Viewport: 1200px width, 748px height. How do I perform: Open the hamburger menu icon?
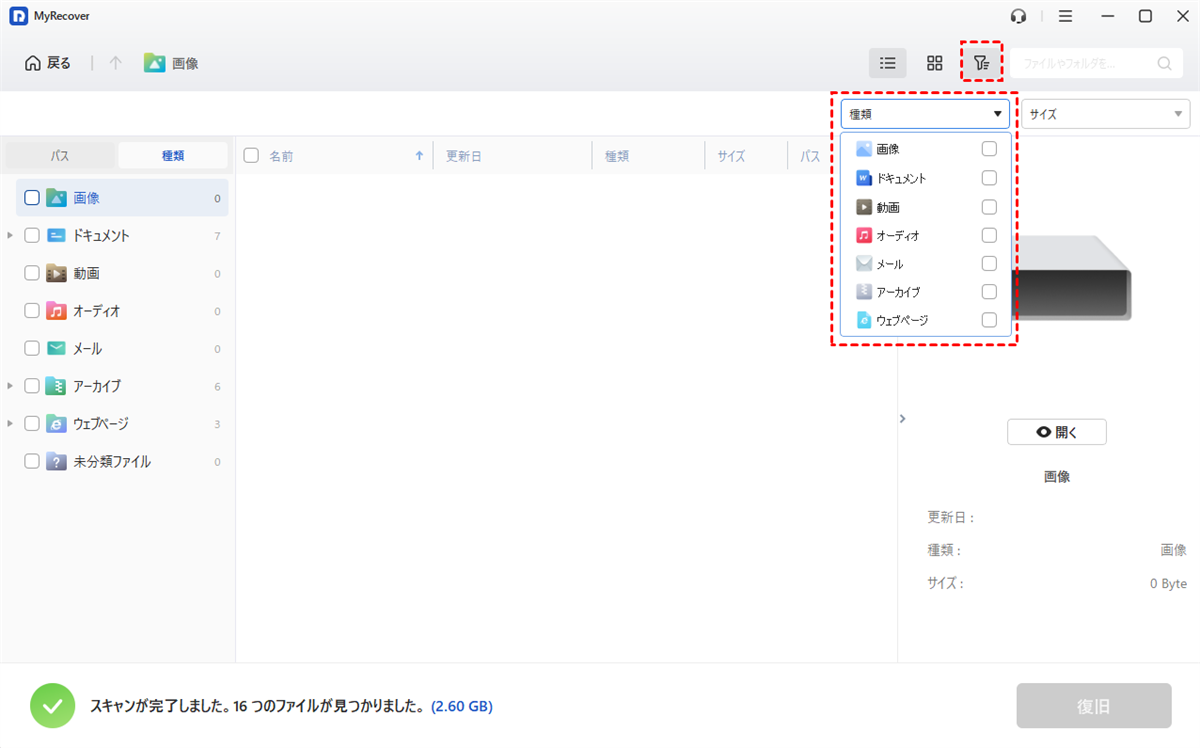pyautogui.click(x=1066, y=16)
